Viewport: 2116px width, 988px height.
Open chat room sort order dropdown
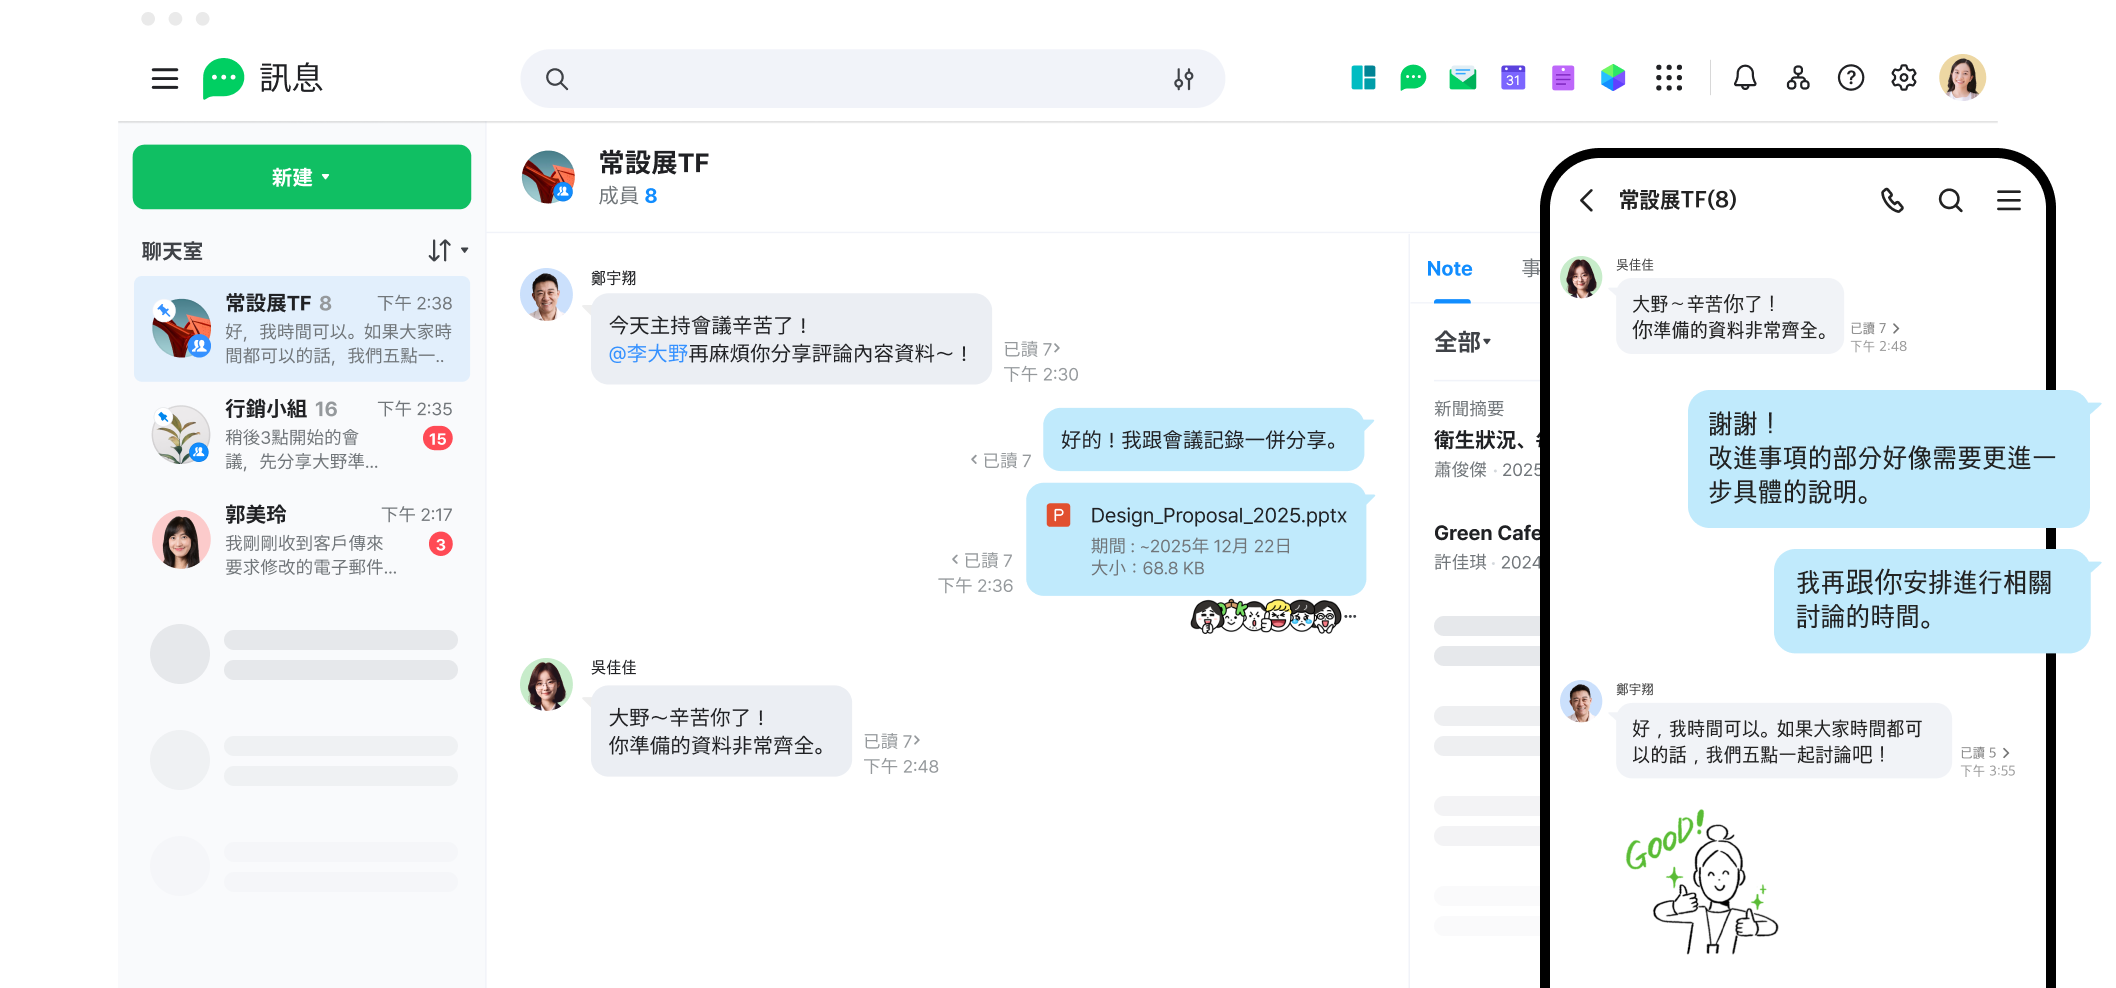(x=448, y=250)
